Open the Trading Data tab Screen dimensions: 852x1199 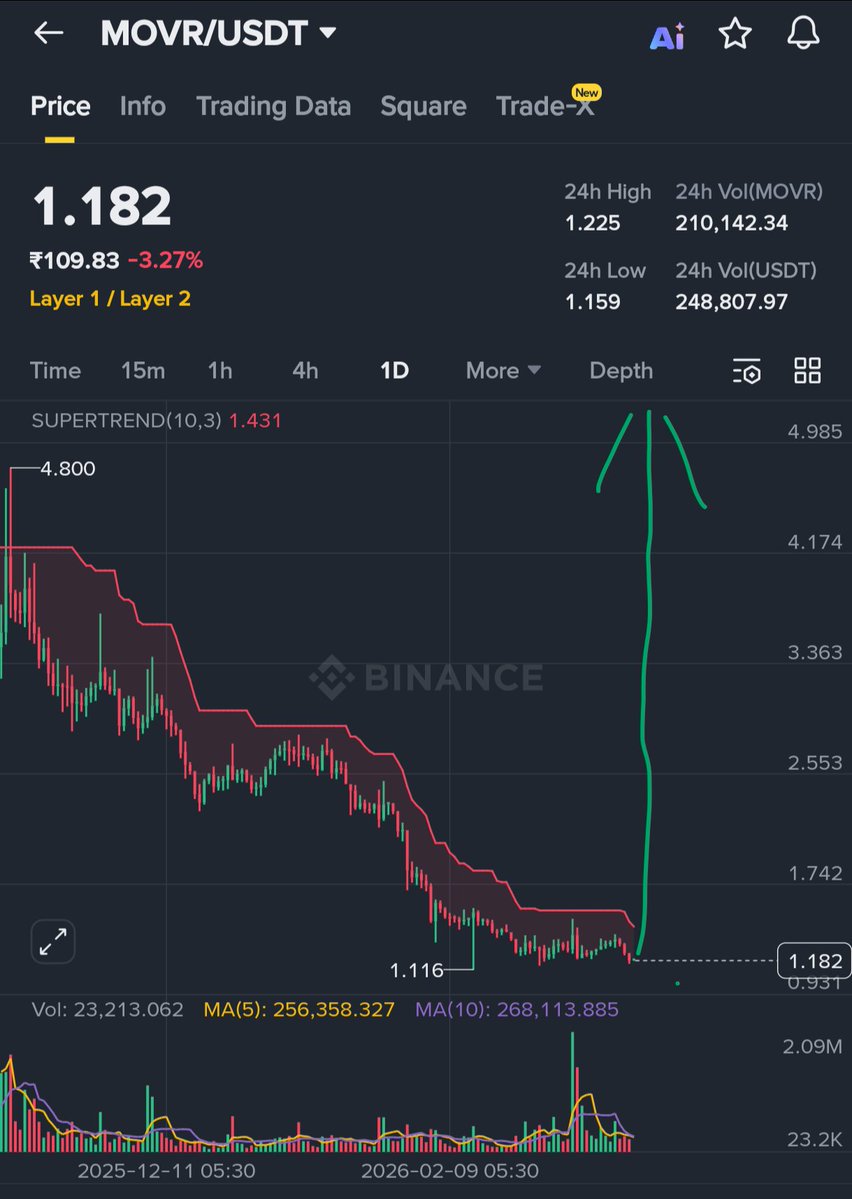tap(273, 106)
